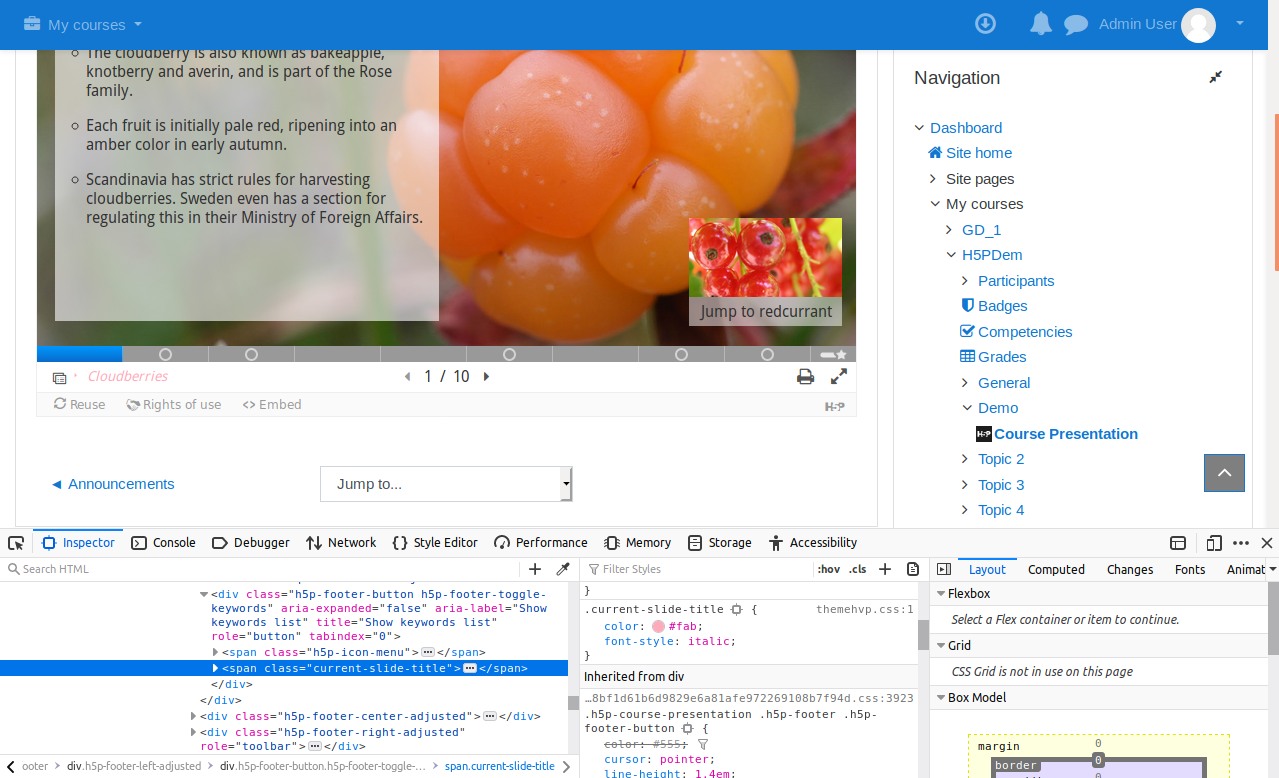
Task: Print the Cloudberries presentation
Action: pos(805,376)
